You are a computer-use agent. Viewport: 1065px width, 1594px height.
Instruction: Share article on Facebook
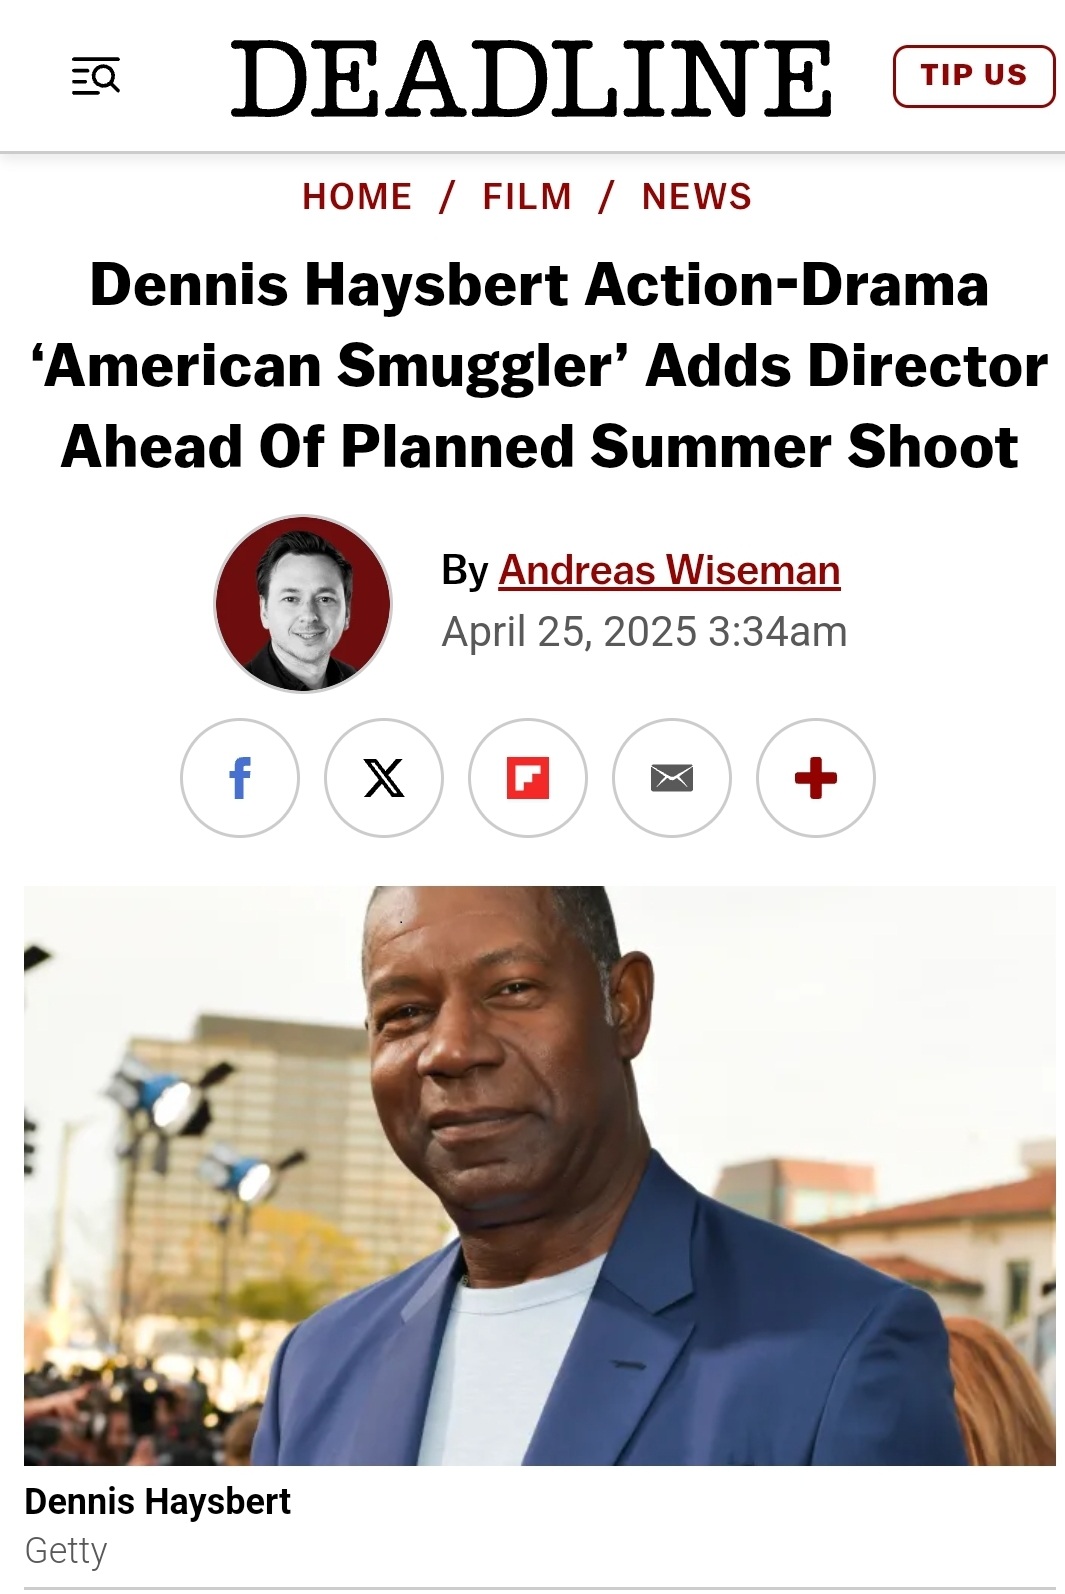click(240, 778)
